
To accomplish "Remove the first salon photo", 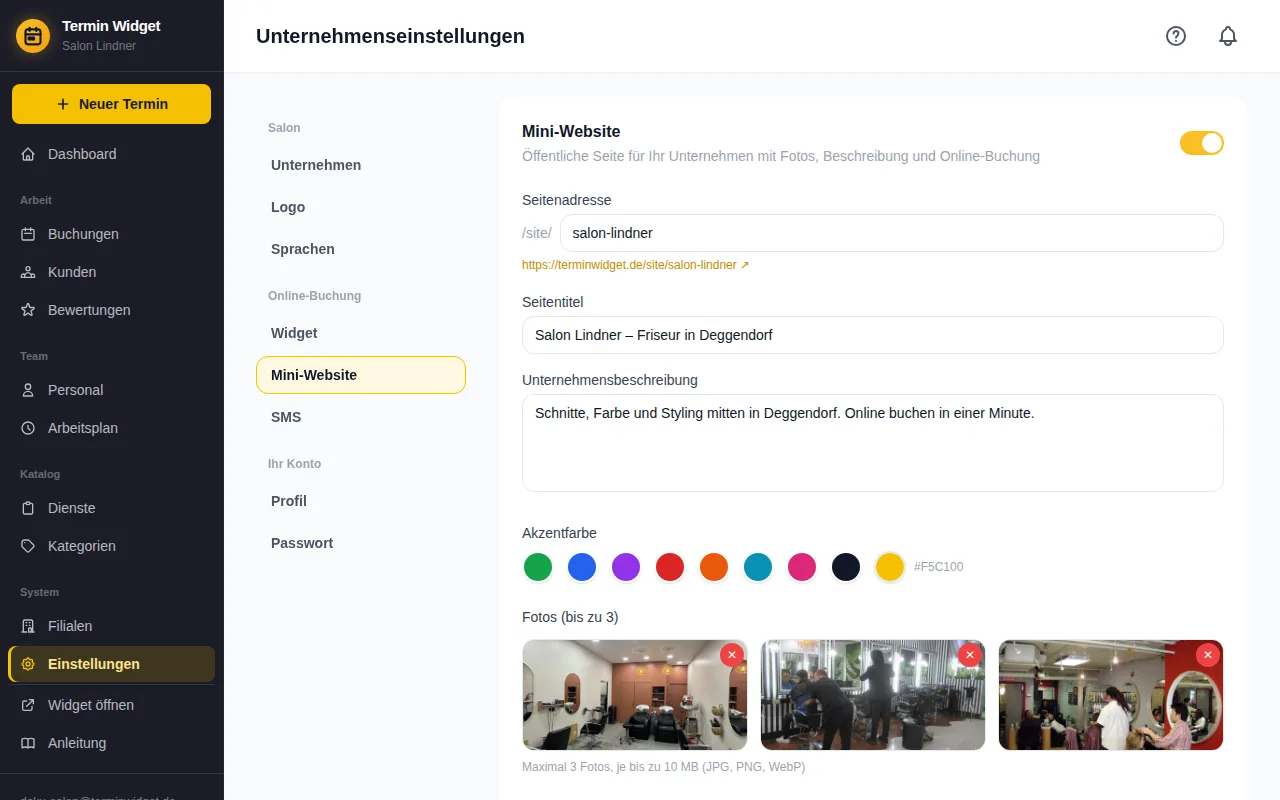I will (732, 655).
